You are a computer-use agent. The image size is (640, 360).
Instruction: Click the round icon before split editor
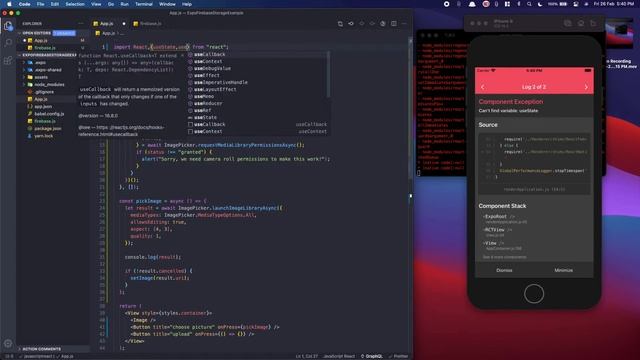383,24
